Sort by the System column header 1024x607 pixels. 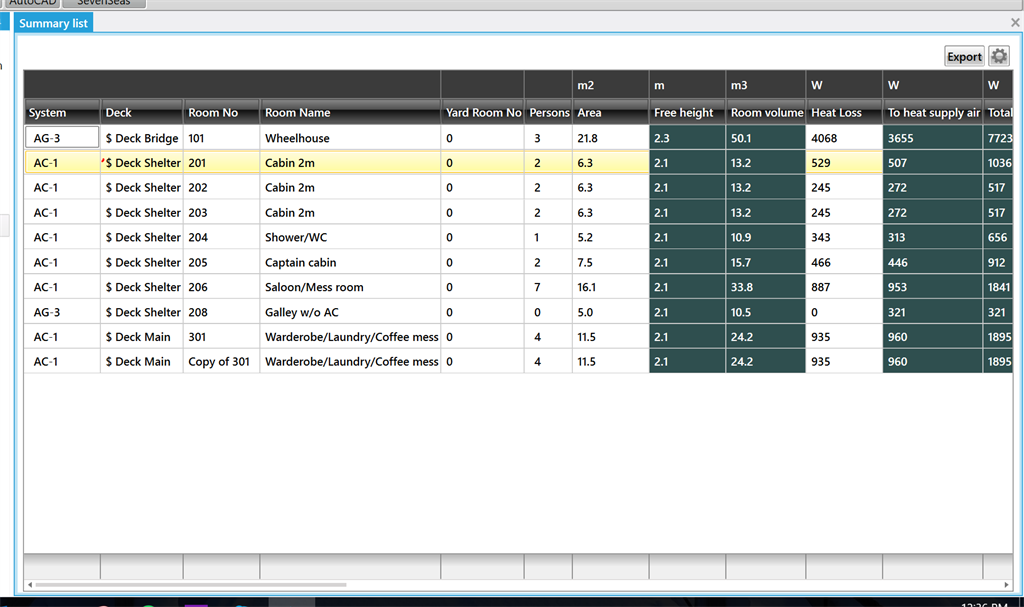click(x=62, y=112)
